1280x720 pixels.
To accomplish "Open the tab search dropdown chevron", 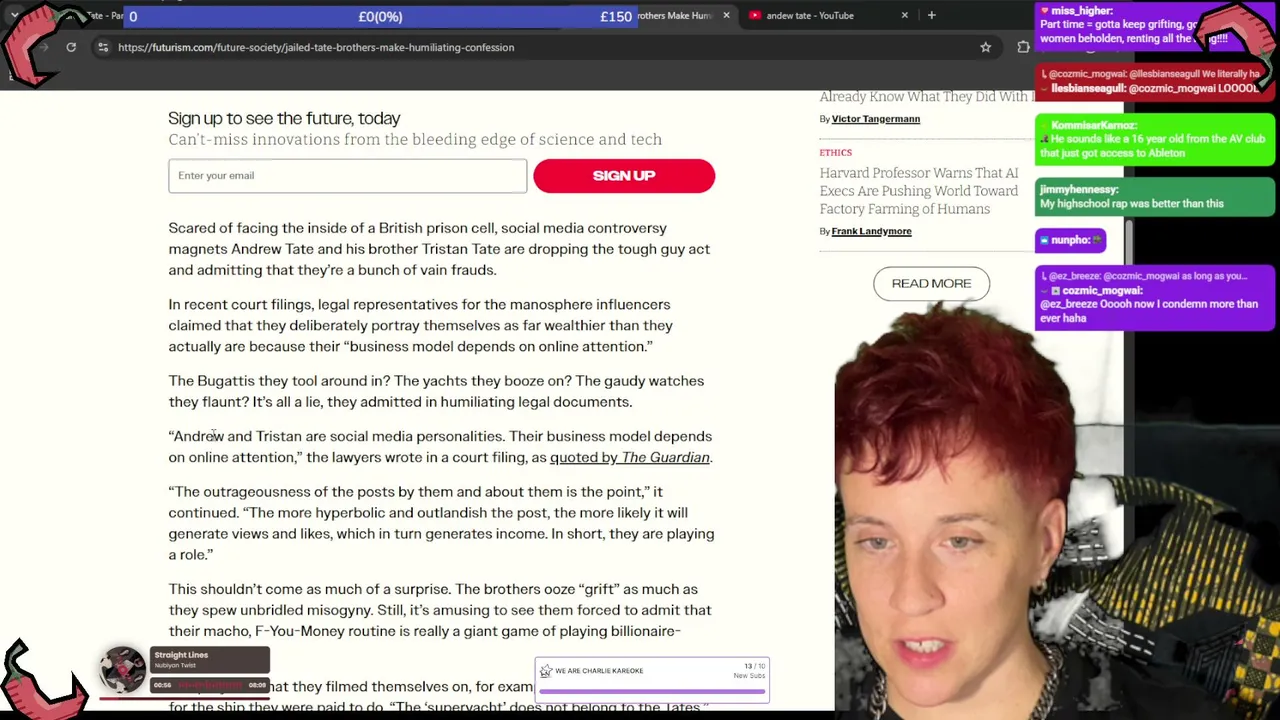I will coord(14,15).
